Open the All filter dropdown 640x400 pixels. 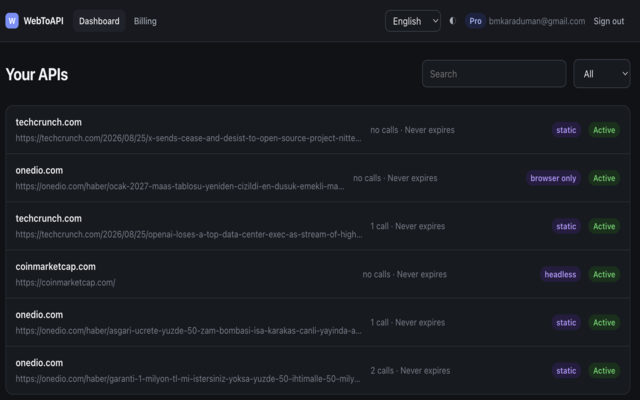pyautogui.click(x=602, y=74)
